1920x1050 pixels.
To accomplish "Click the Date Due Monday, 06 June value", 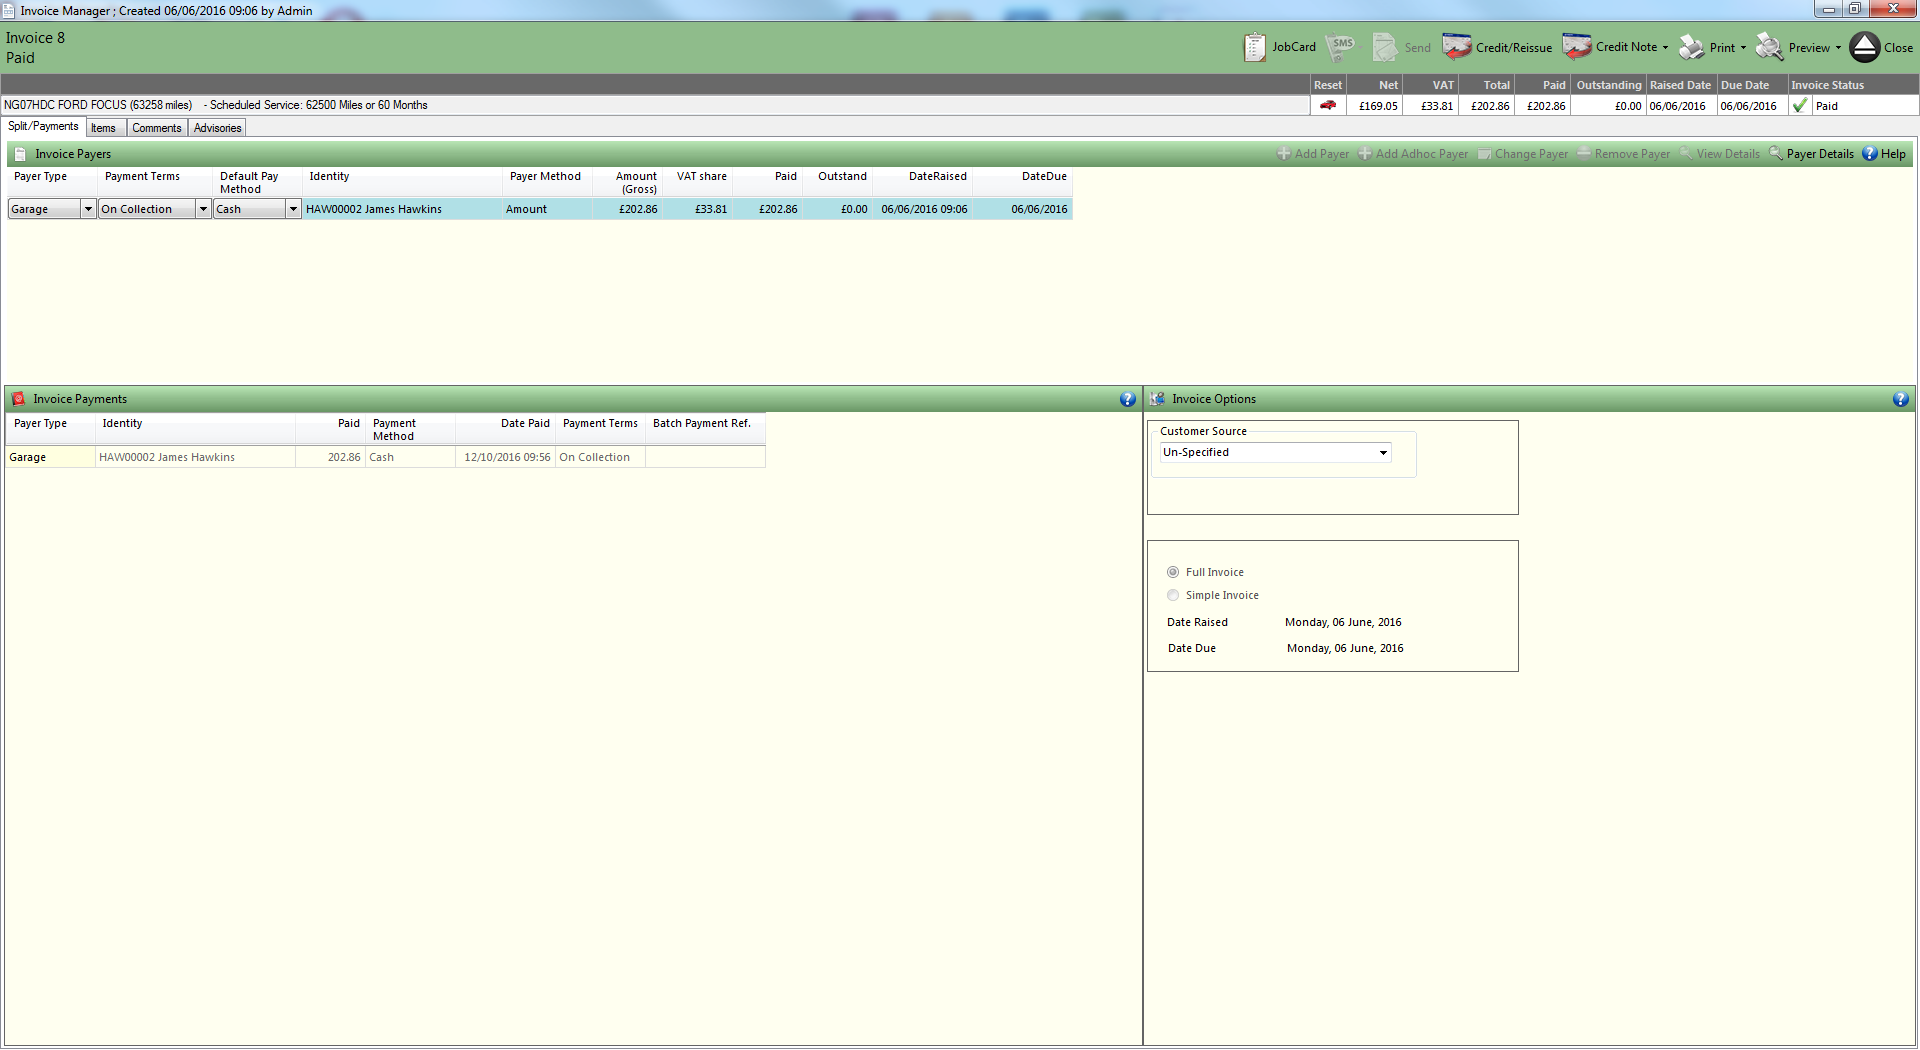I will tap(1345, 648).
